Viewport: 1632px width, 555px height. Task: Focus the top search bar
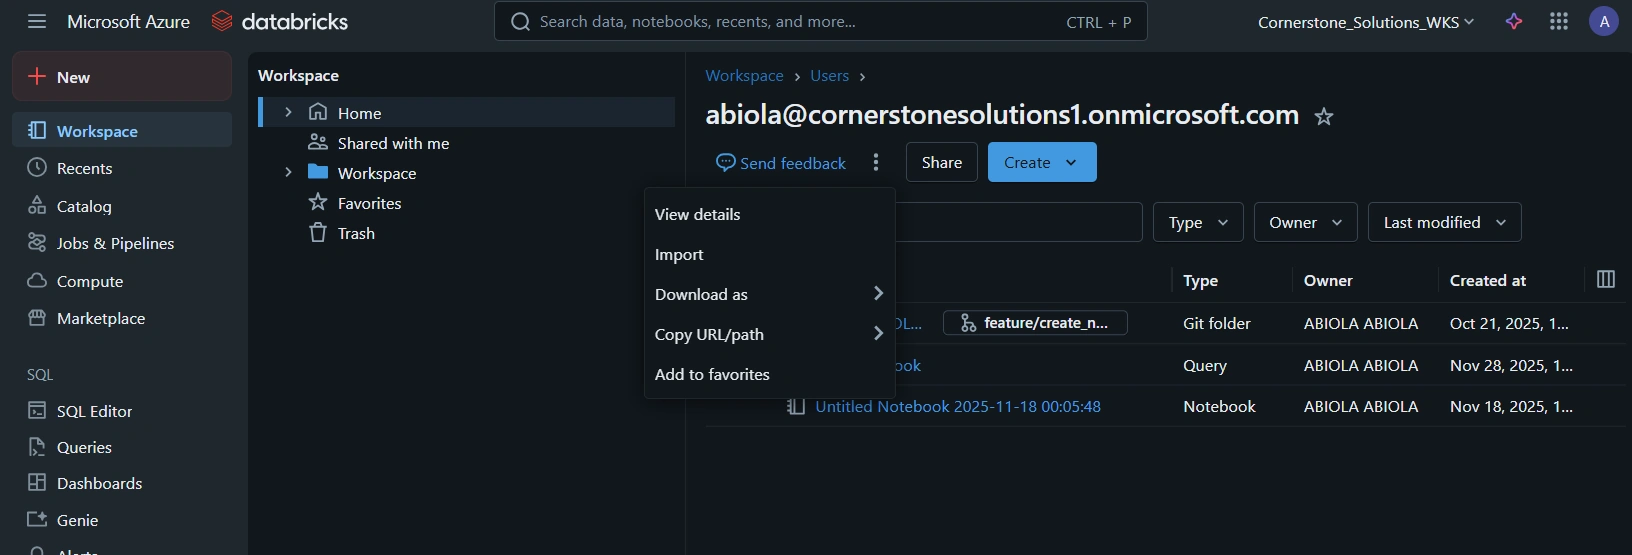click(x=820, y=21)
